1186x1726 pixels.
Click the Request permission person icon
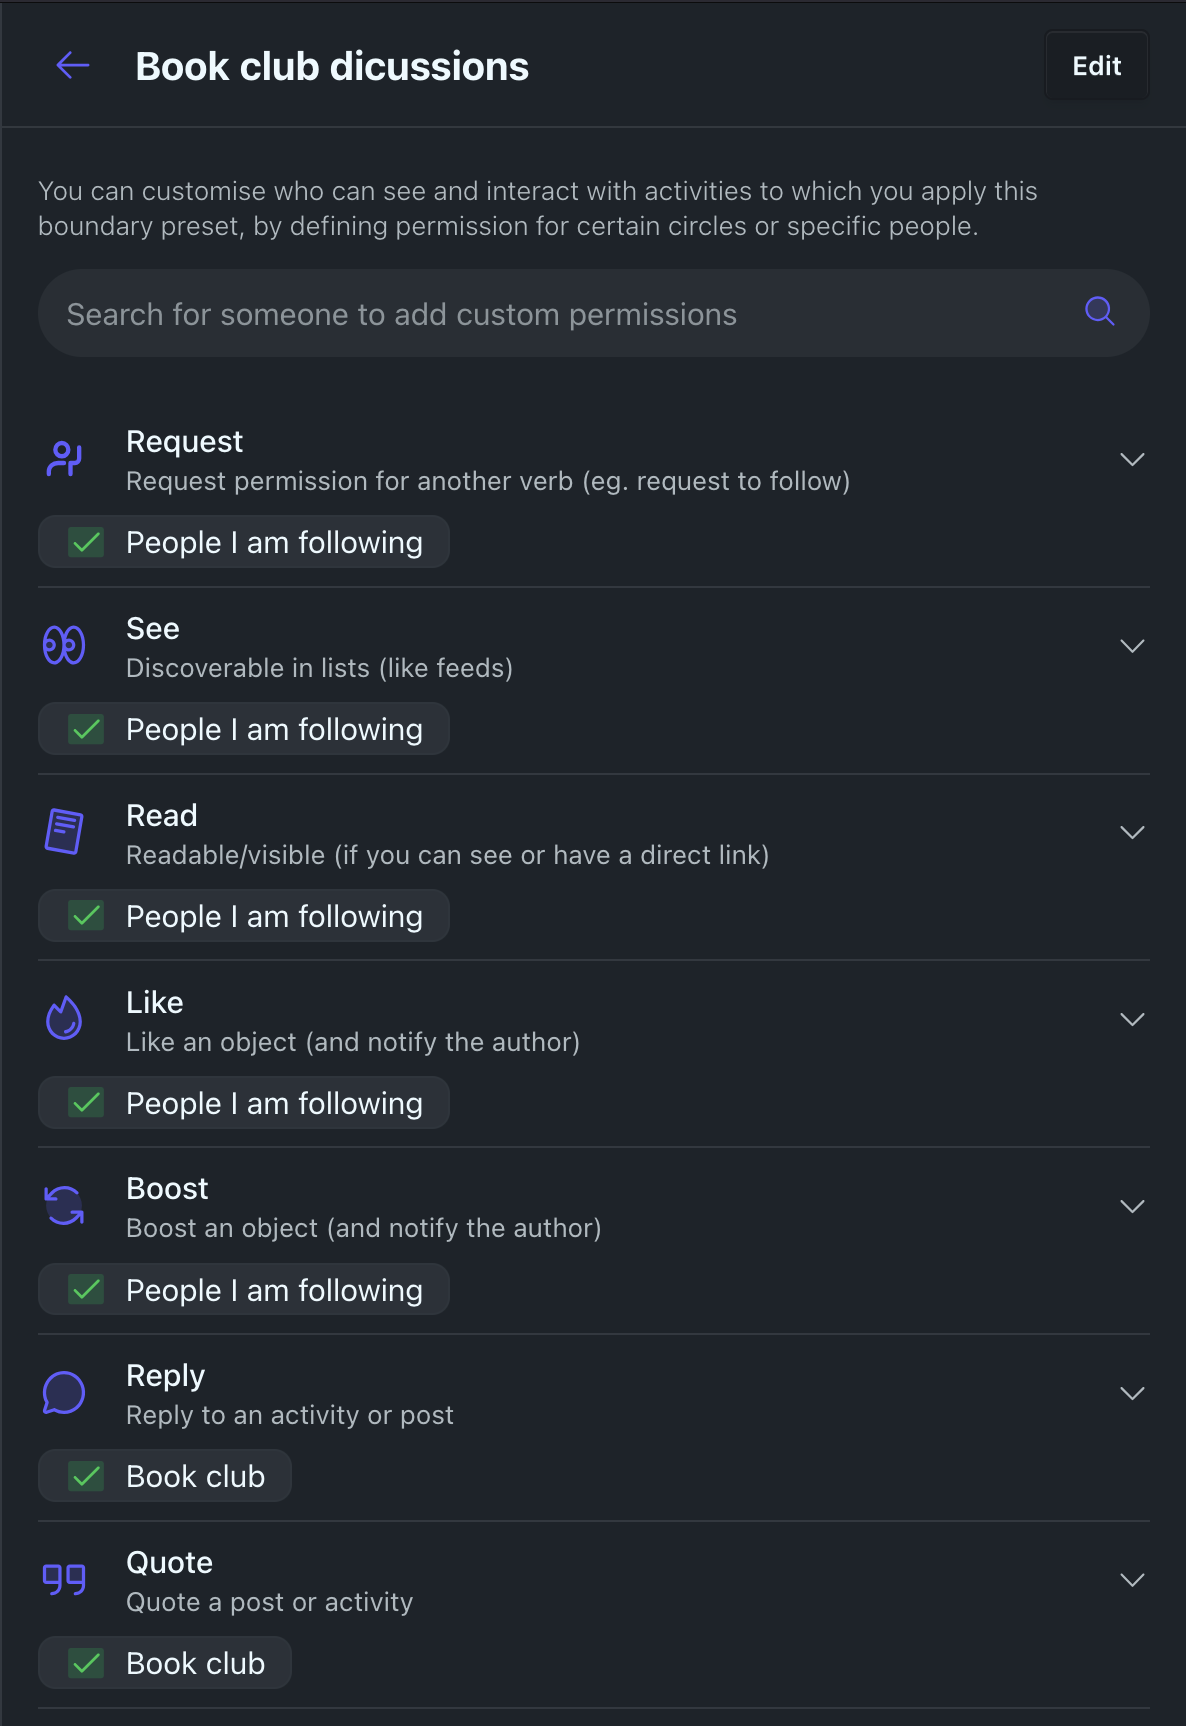[64, 459]
